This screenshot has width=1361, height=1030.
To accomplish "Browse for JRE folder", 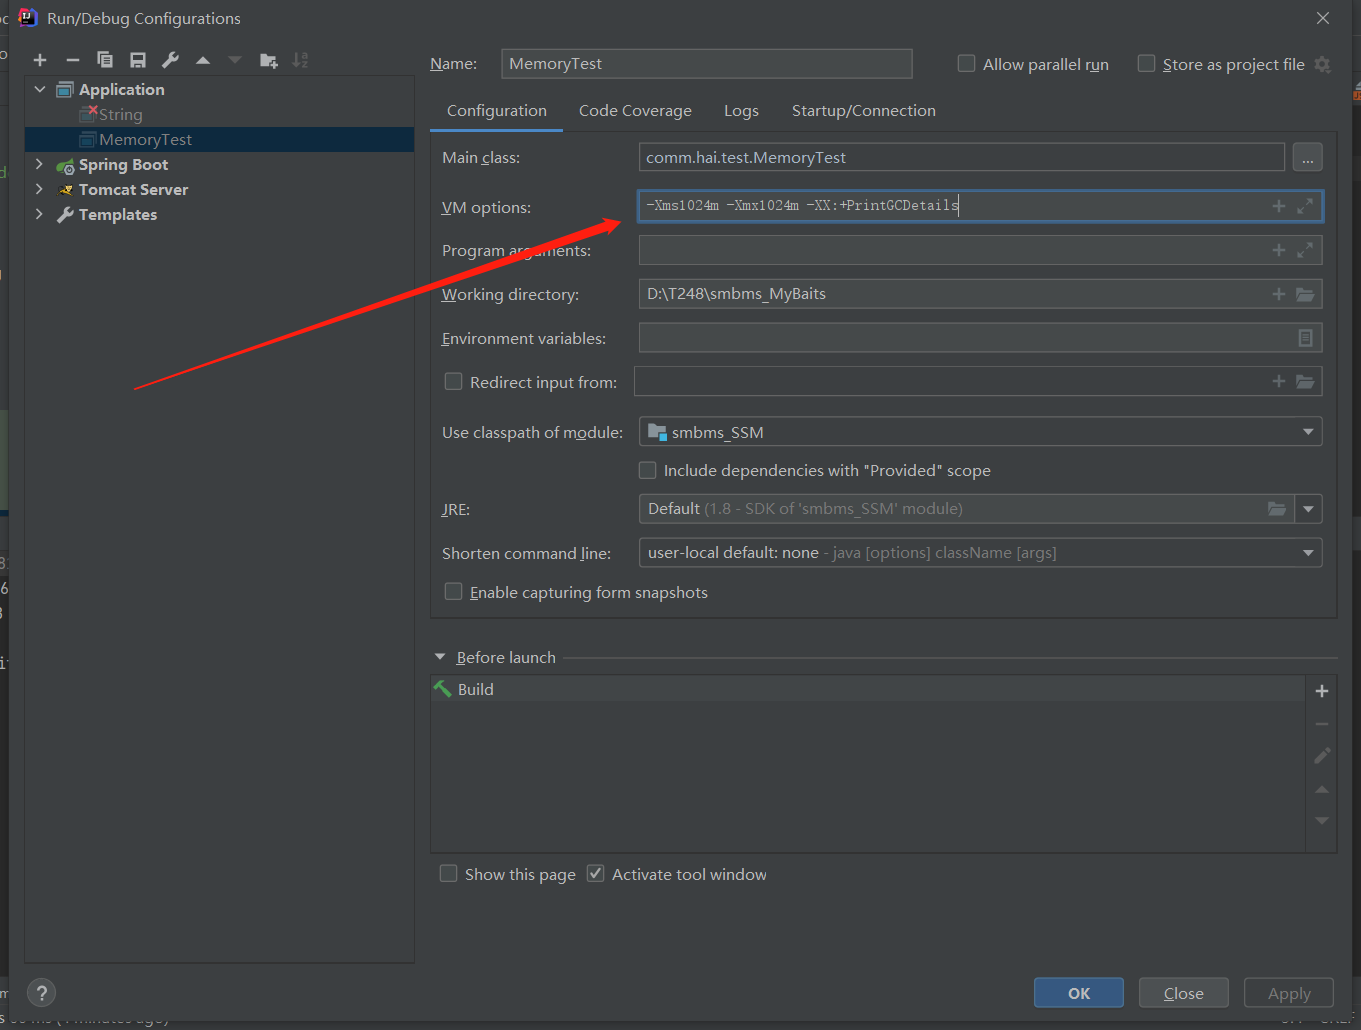I will 1277,509.
